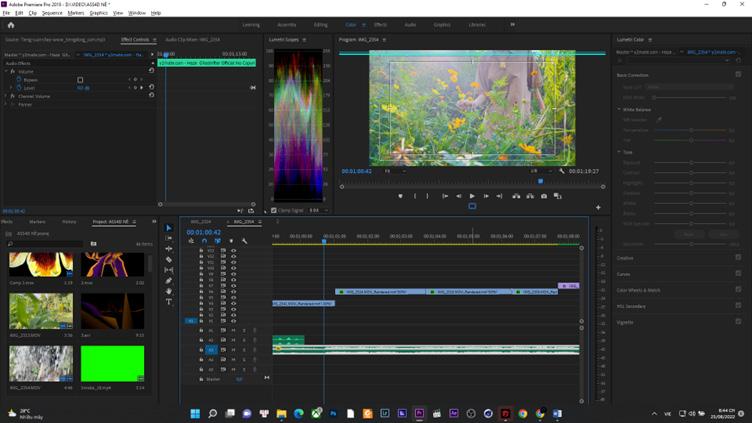Click Mark Out bracket in Program monitor
The width and height of the screenshot is (752, 423).
(x=427, y=196)
